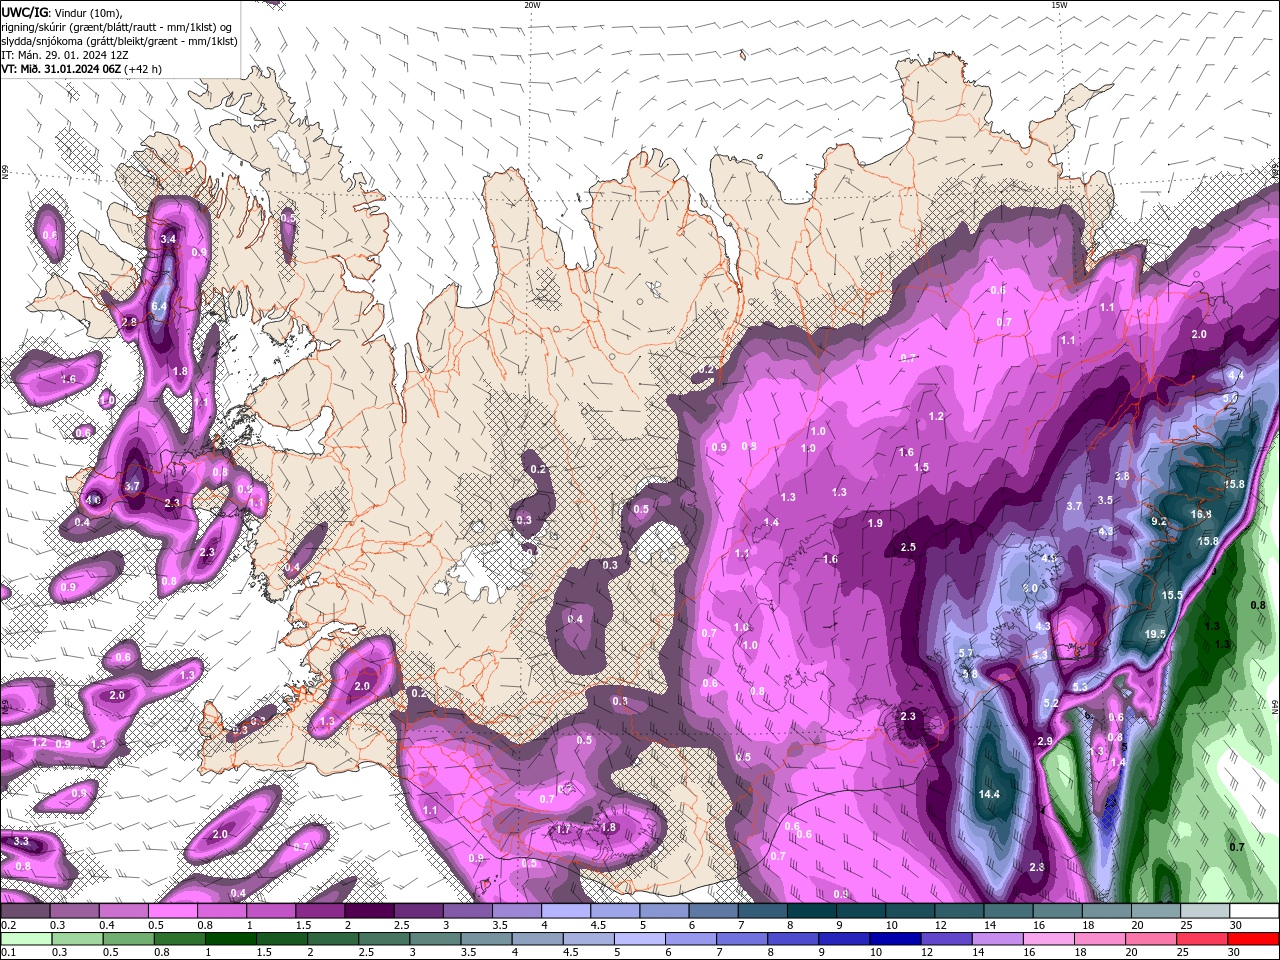The image size is (1280, 960).
Task: Click the '0.1' label in the rain legend
Action: pos(8,952)
